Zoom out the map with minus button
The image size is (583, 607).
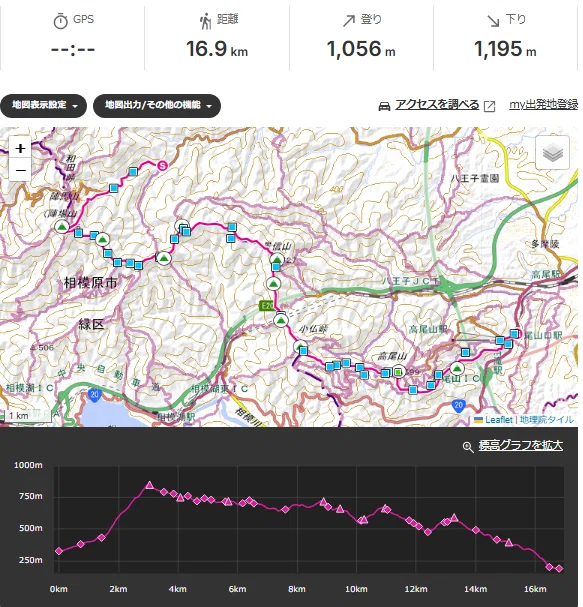click(x=20, y=170)
